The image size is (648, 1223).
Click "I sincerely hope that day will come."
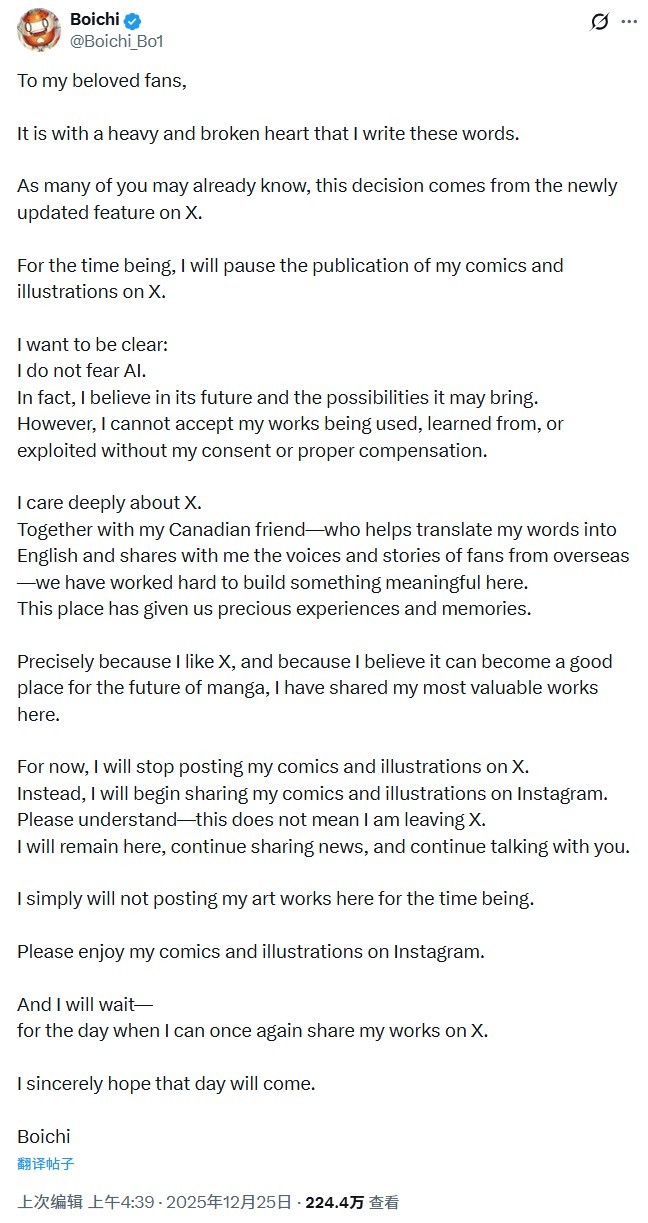click(166, 1083)
